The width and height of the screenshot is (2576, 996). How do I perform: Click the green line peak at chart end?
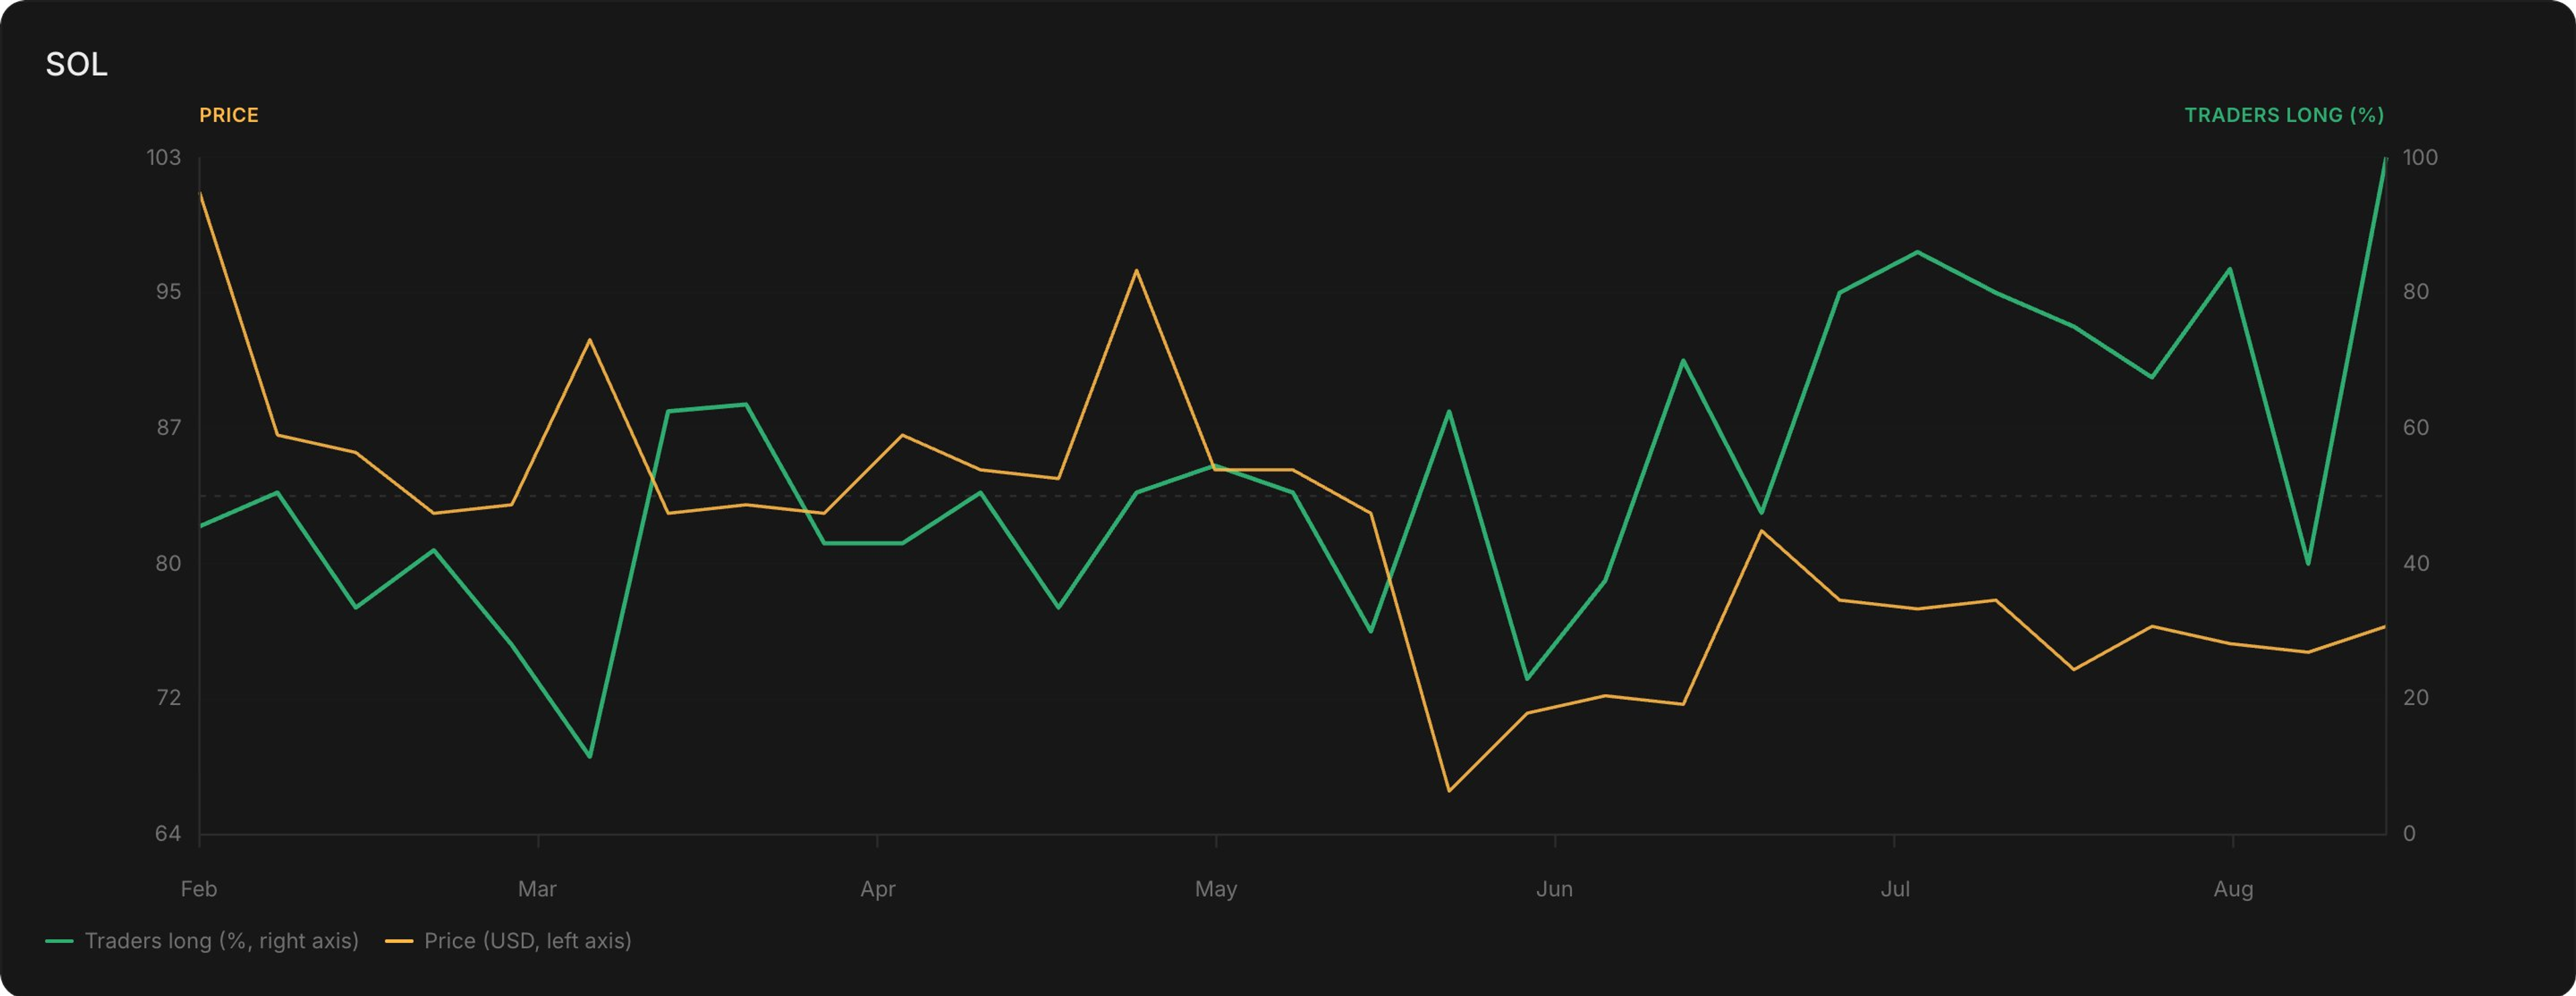point(2385,158)
